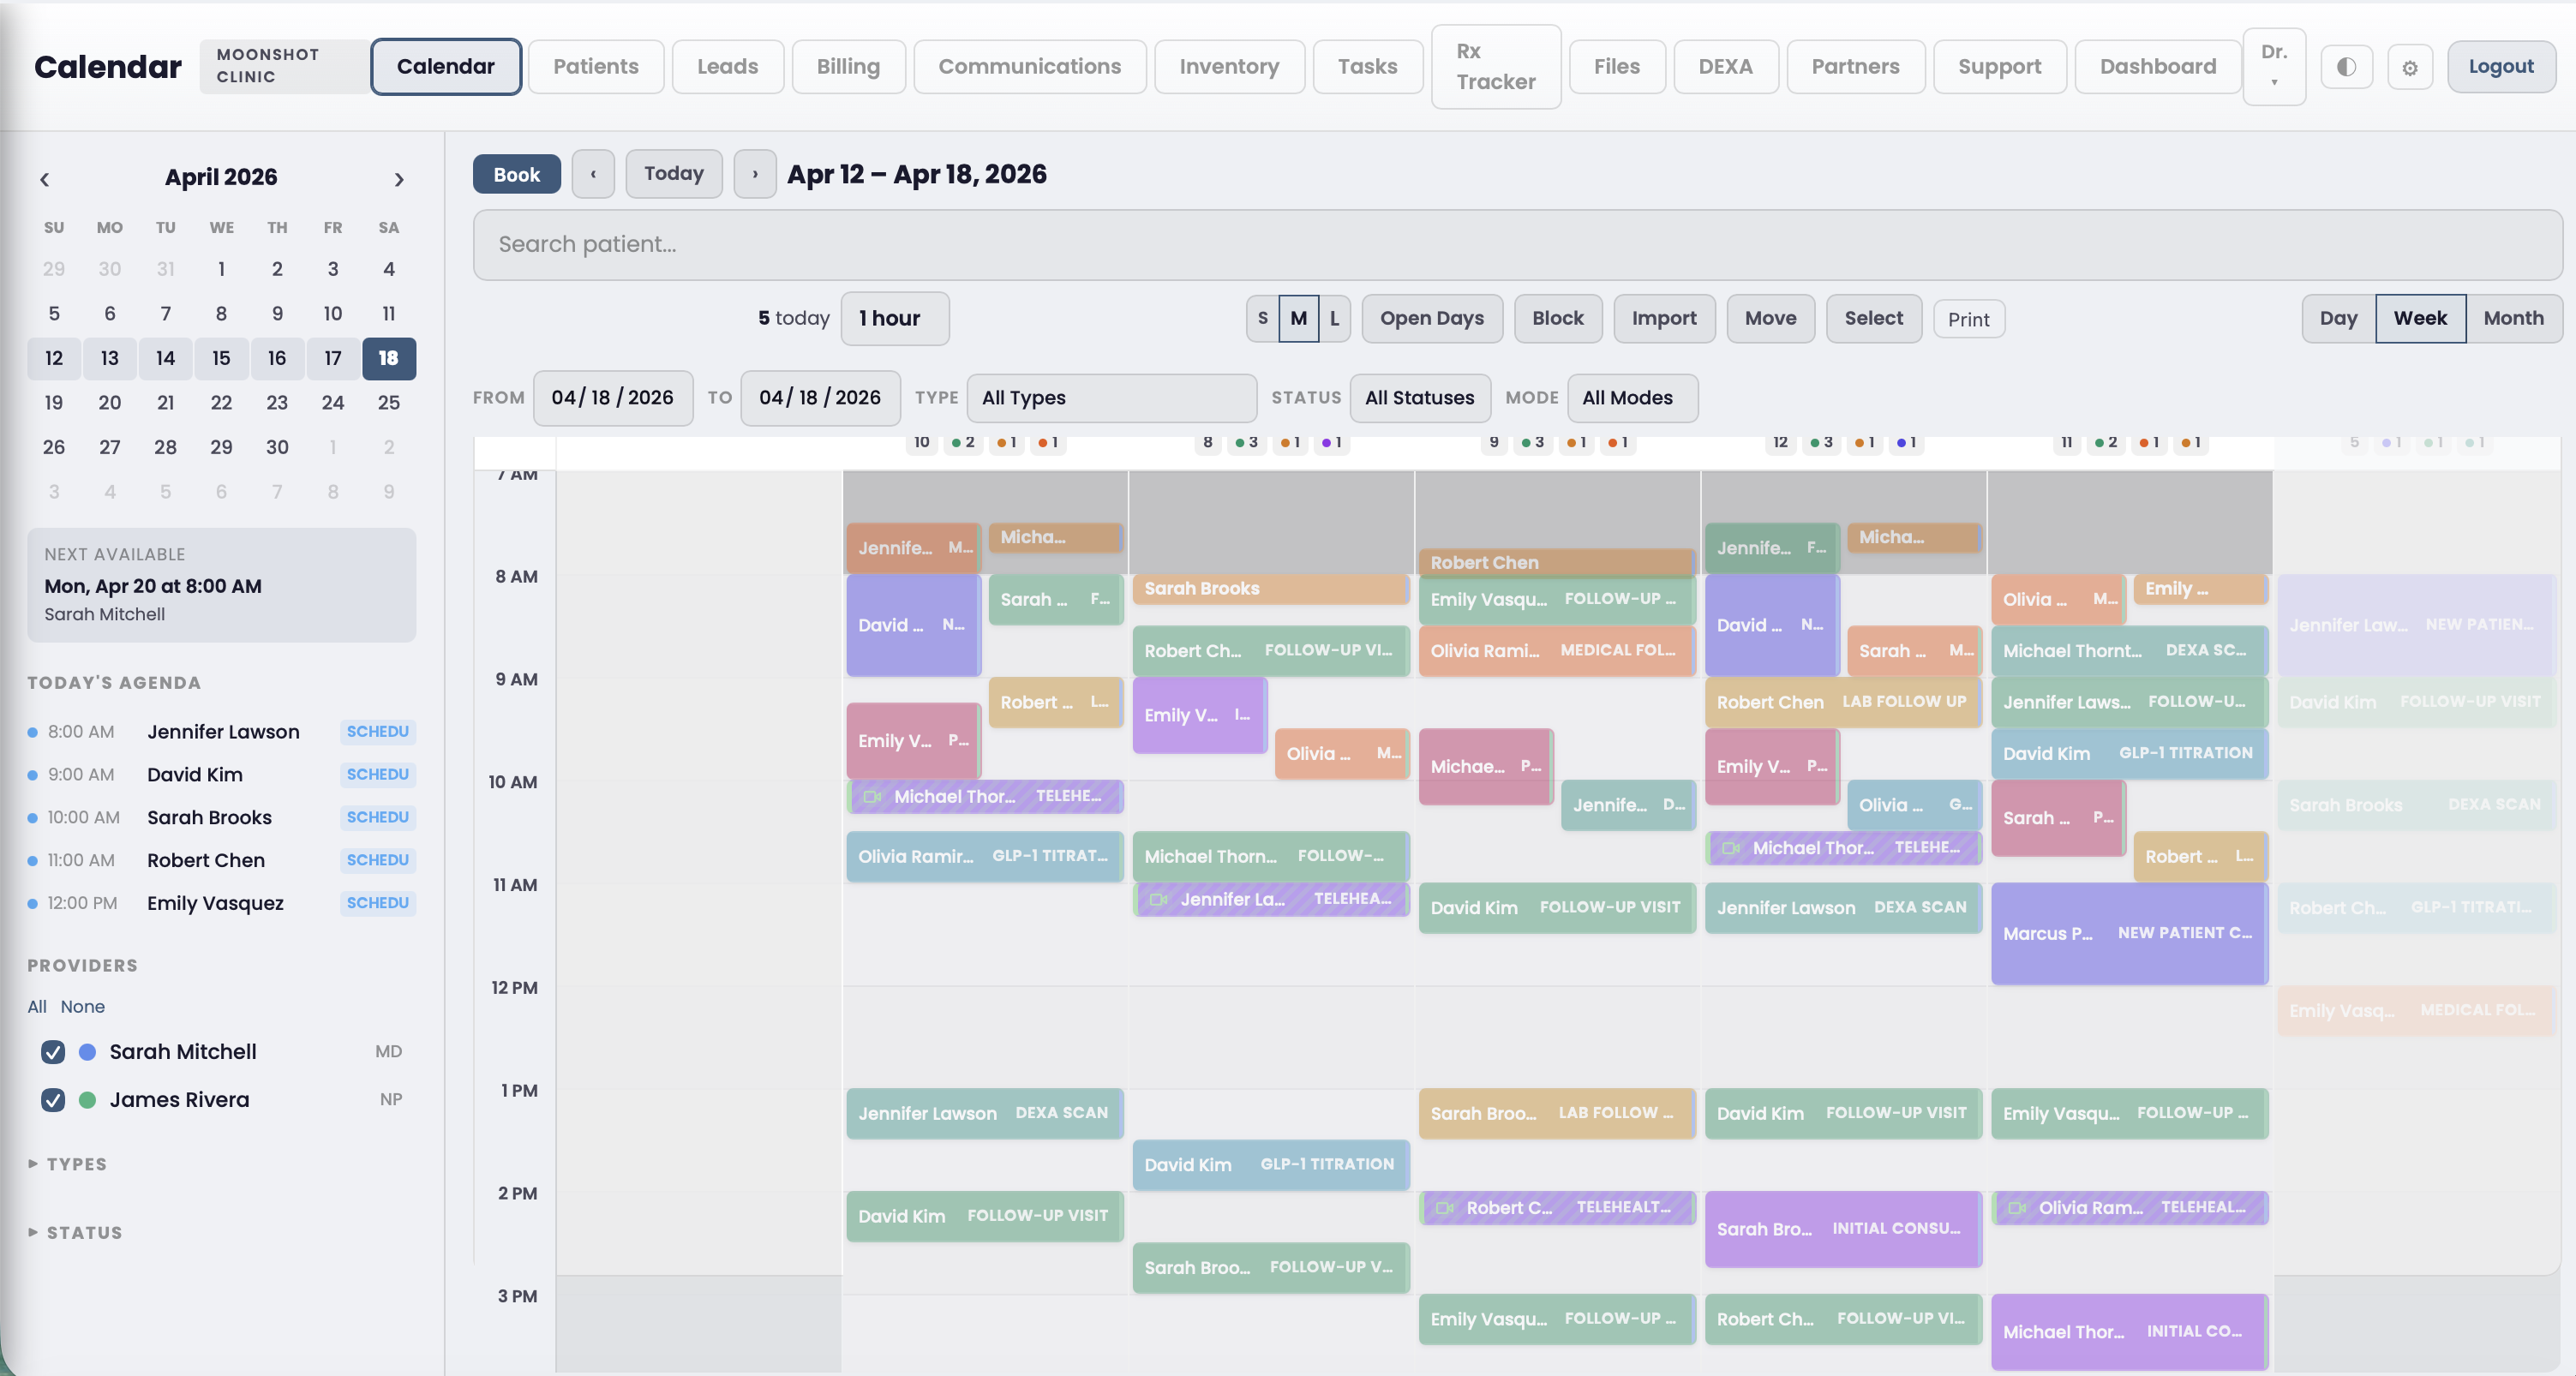Toggle Sarah Mitchell provider checkbox
Viewport: 2576px width, 1376px height.
click(x=53, y=1052)
